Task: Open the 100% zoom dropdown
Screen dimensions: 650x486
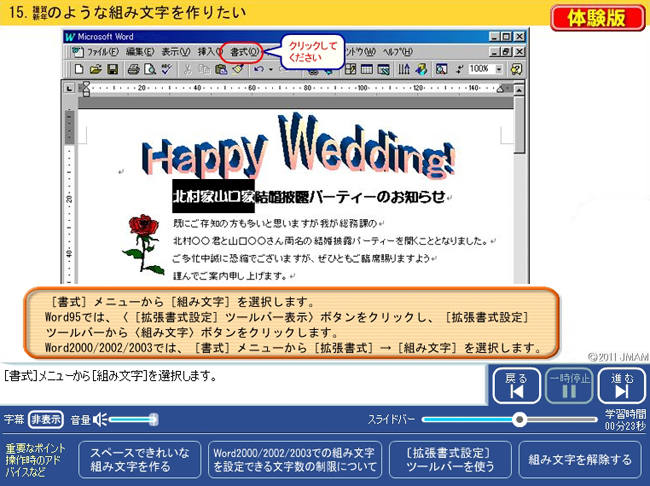Action: pyautogui.click(x=499, y=69)
